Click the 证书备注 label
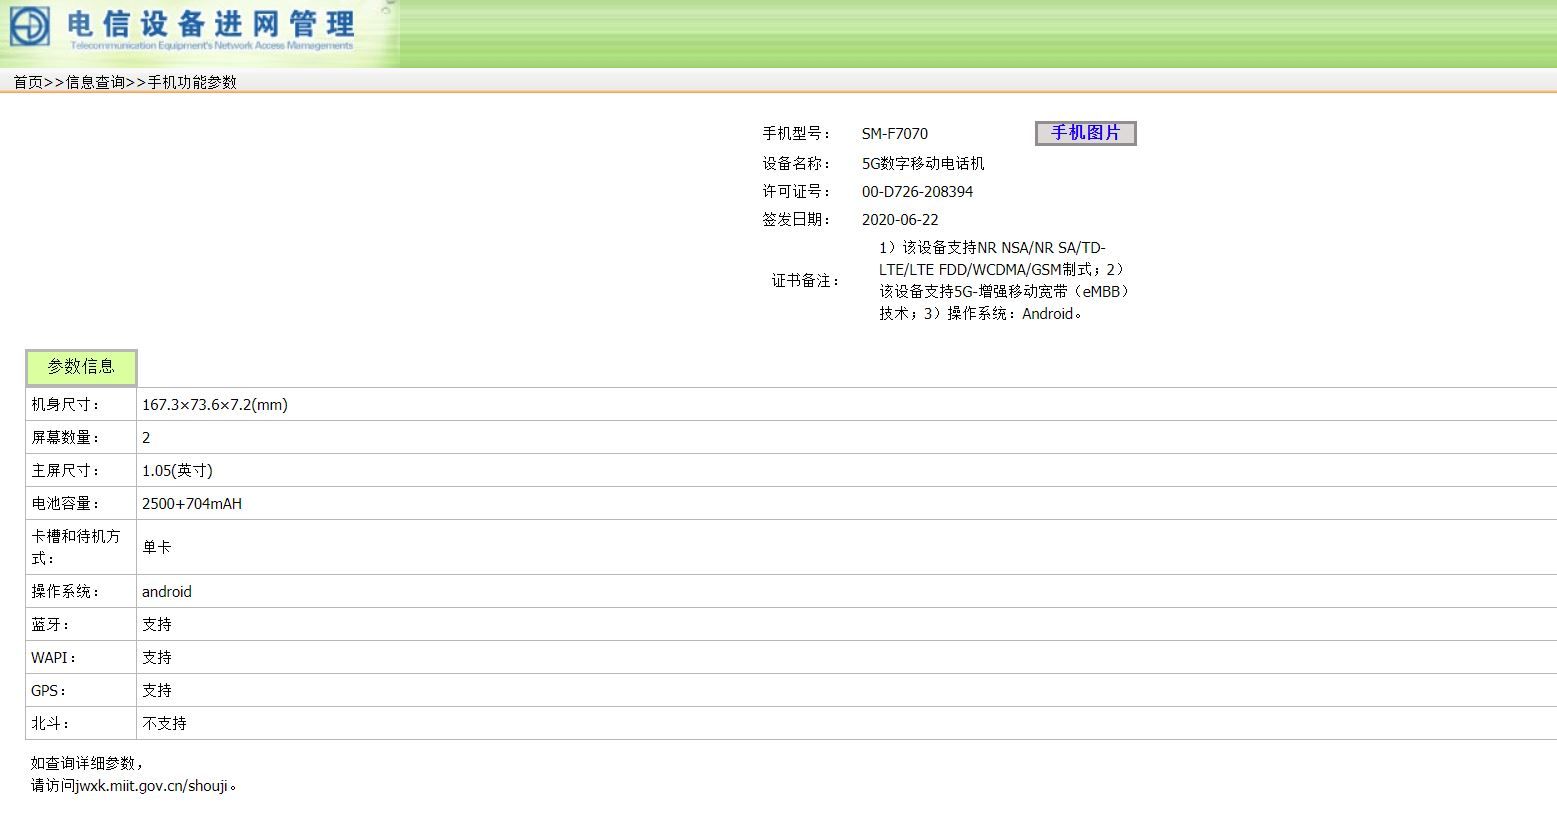The width and height of the screenshot is (1557, 821). pos(805,281)
